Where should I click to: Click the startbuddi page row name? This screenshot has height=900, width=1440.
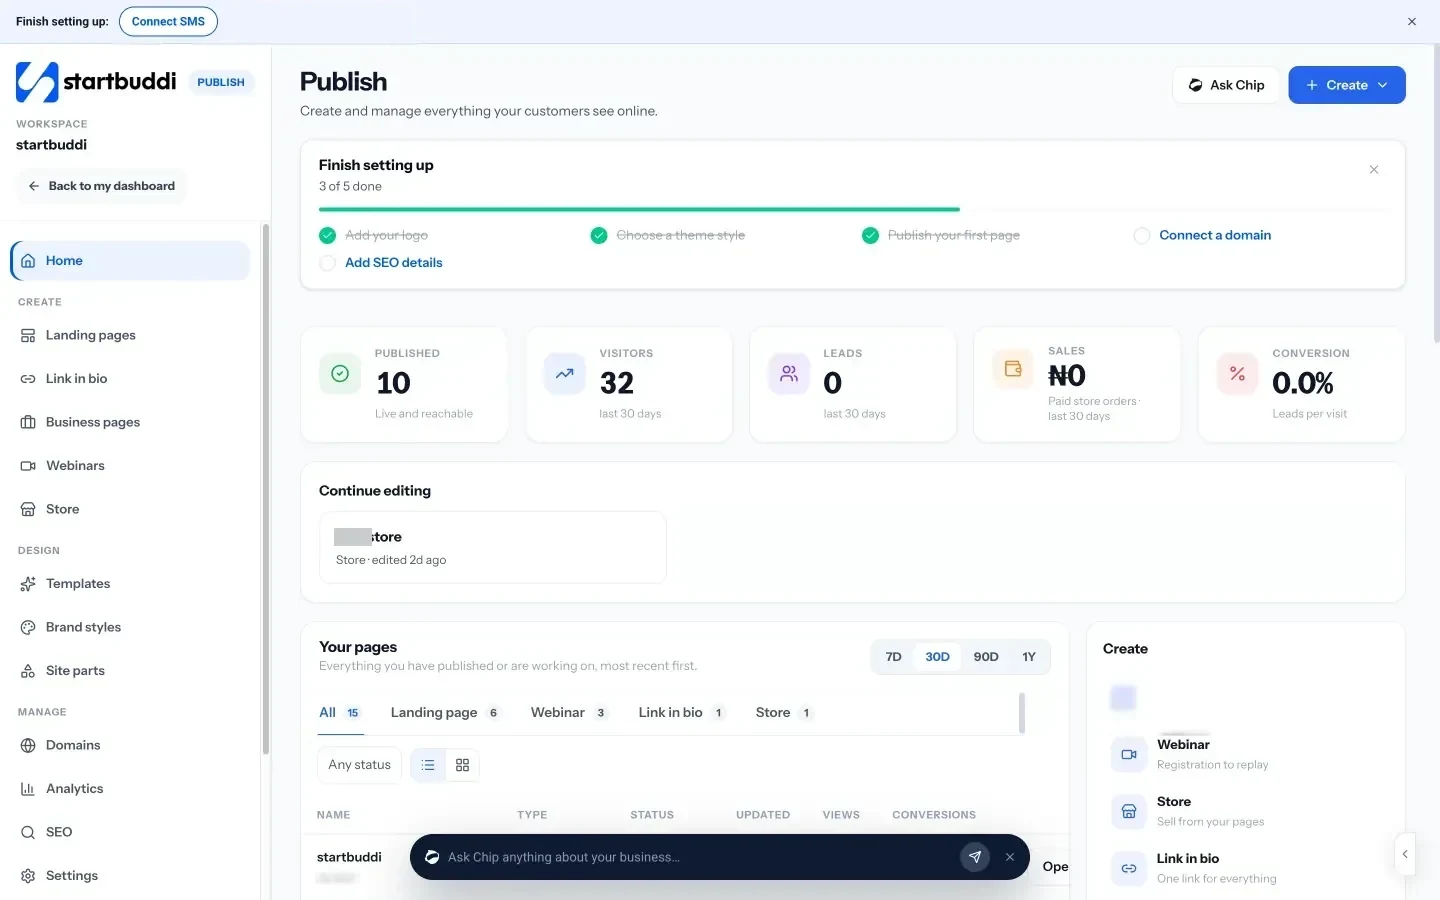pyautogui.click(x=349, y=858)
